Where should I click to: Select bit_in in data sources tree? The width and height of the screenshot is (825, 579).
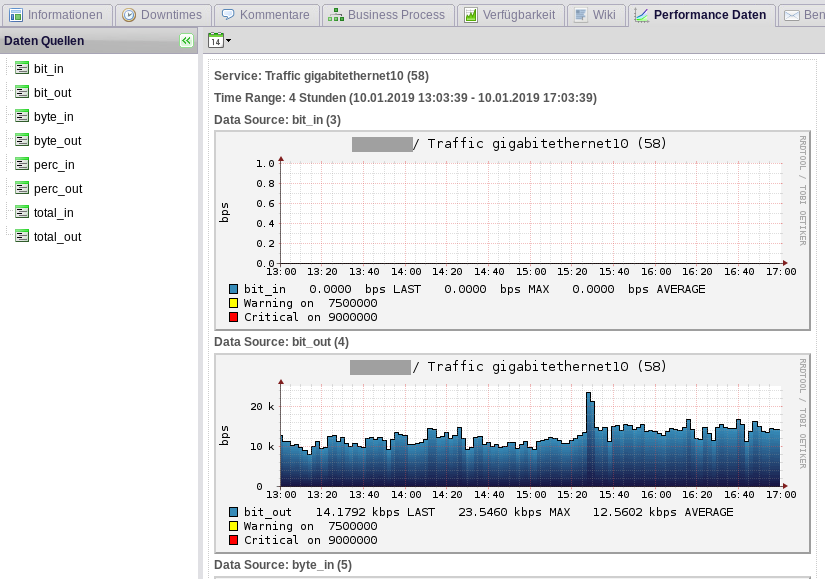(48, 68)
